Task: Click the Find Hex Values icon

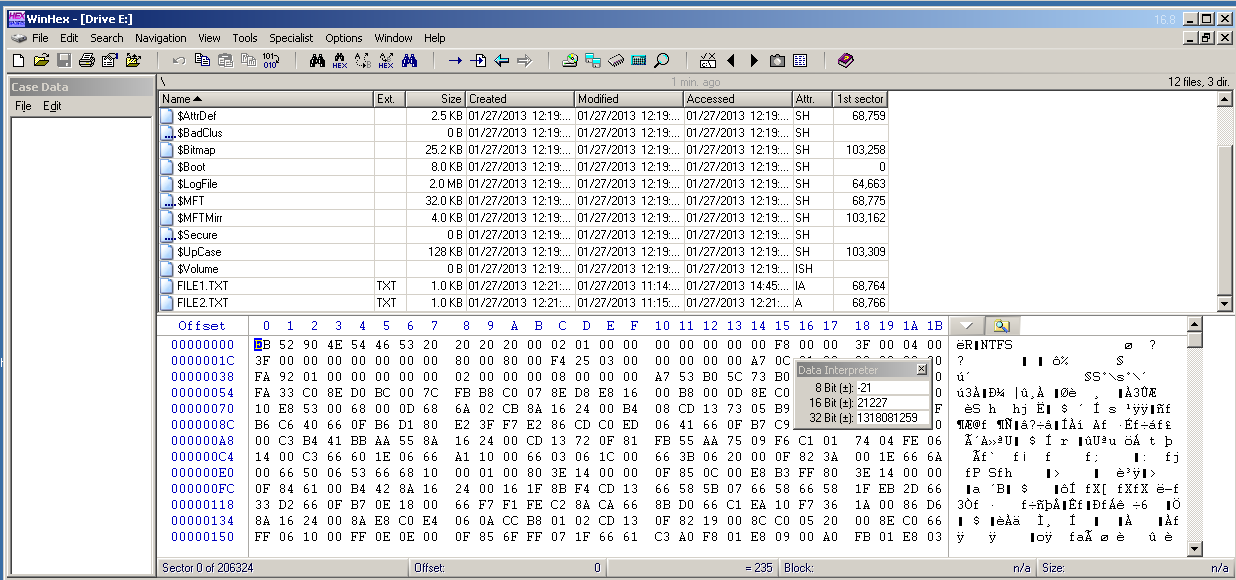Action: [x=340, y=61]
